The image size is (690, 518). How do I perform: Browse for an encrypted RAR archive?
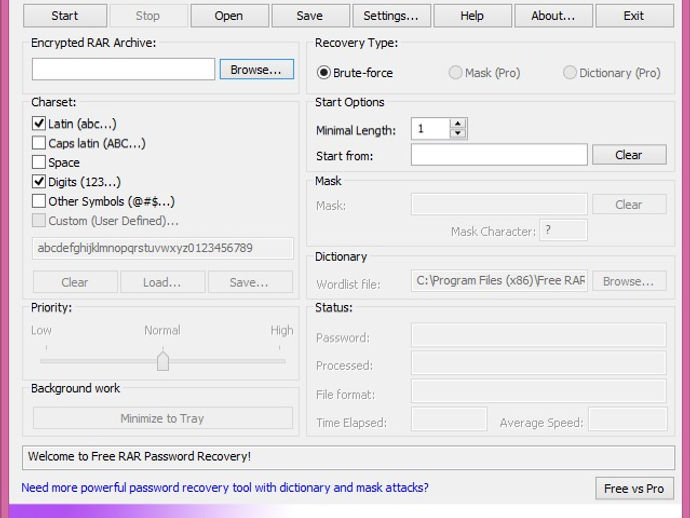tap(257, 70)
